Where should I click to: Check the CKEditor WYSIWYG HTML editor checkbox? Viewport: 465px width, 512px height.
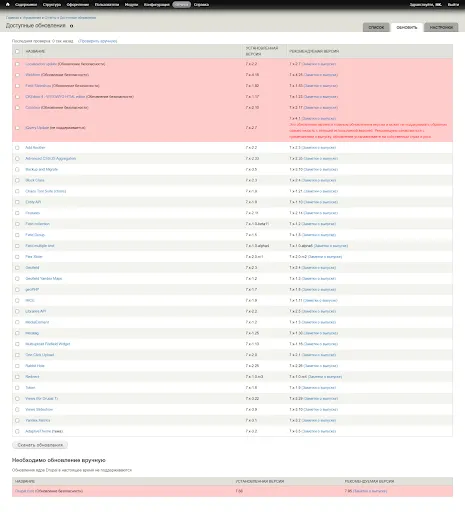(x=17, y=97)
